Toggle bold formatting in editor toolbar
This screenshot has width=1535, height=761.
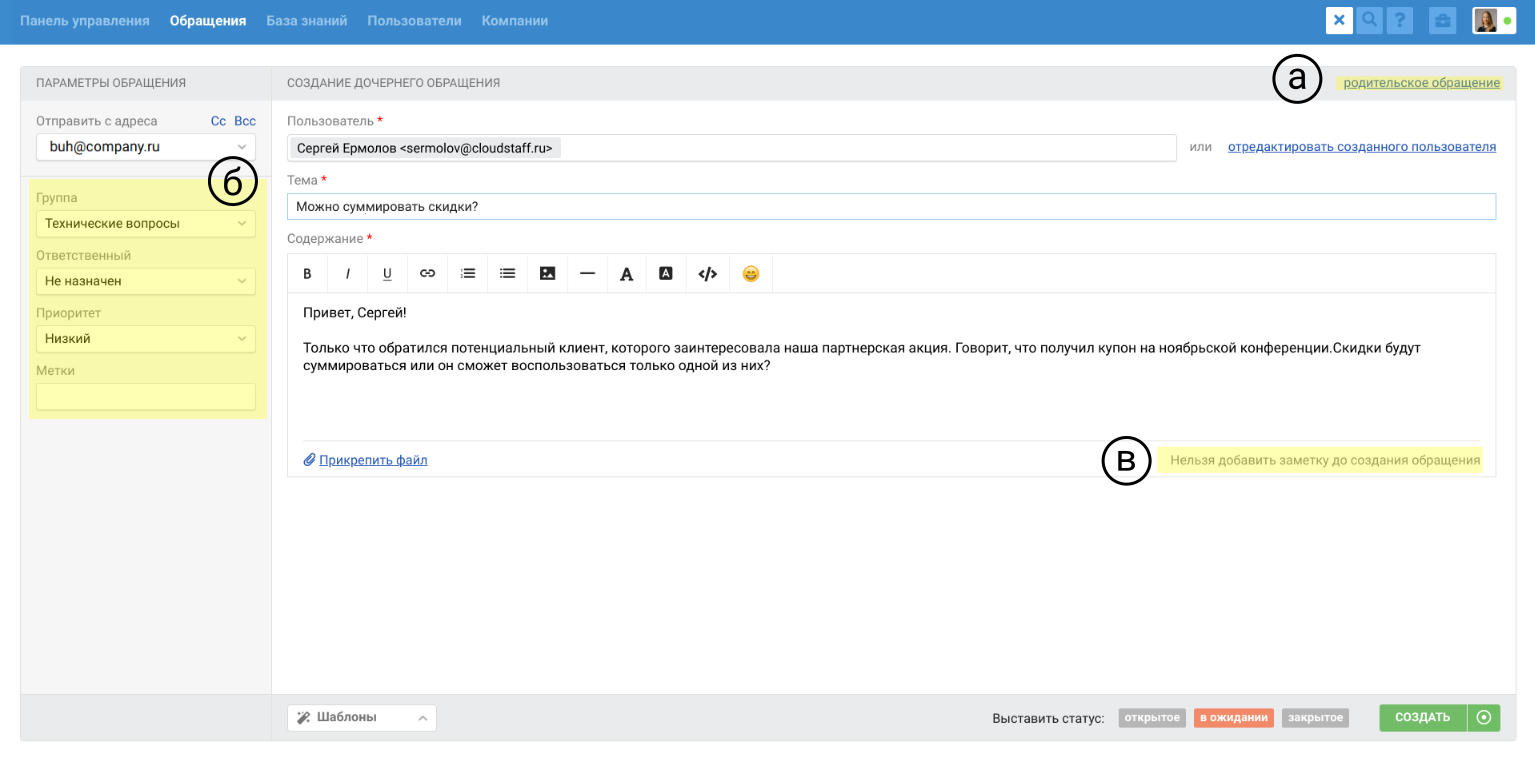pos(308,274)
